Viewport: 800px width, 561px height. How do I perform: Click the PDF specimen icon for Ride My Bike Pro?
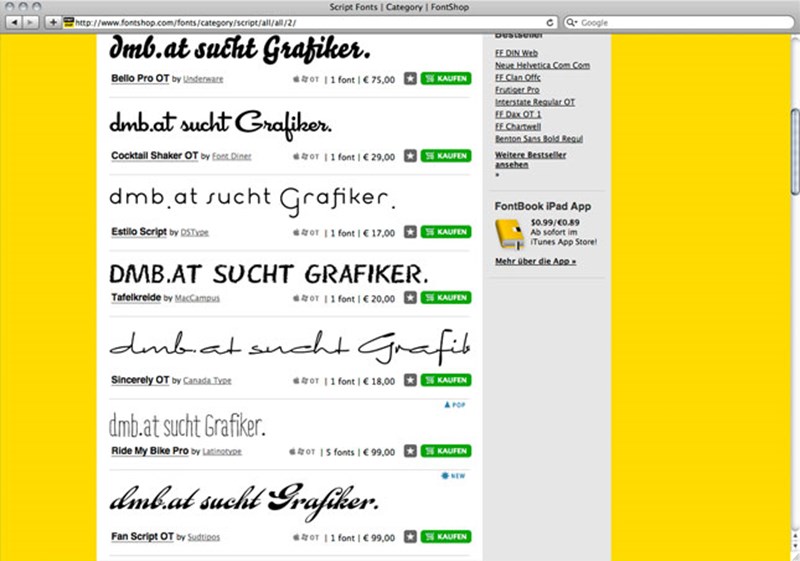(x=455, y=405)
